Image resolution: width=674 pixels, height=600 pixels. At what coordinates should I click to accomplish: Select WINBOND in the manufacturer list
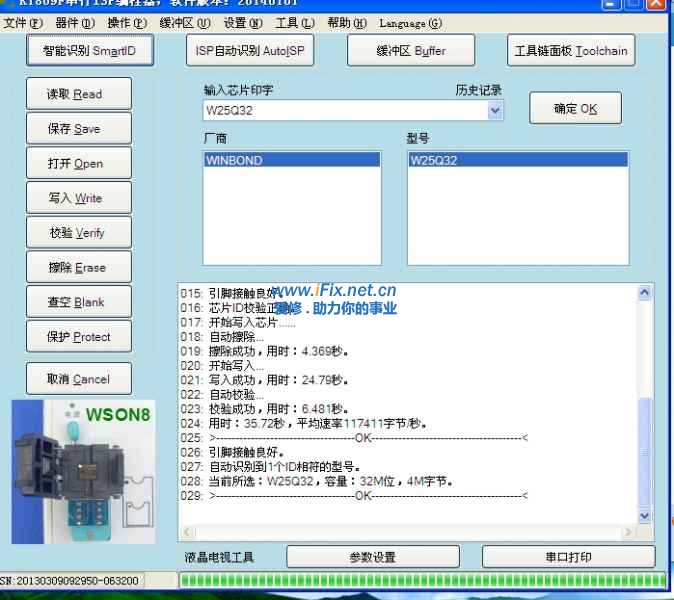tap(292, 160)
